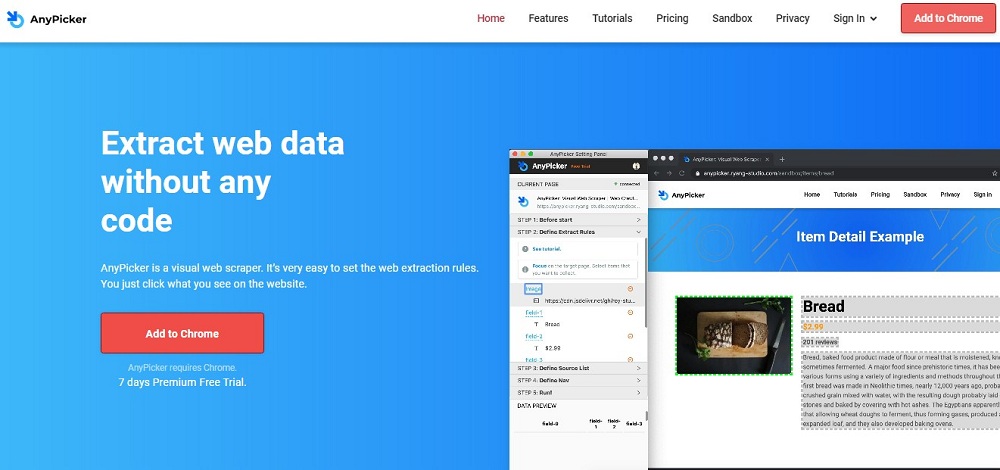
Task: Click Home in the demo page navigation
Action: [x=812, y=195]
